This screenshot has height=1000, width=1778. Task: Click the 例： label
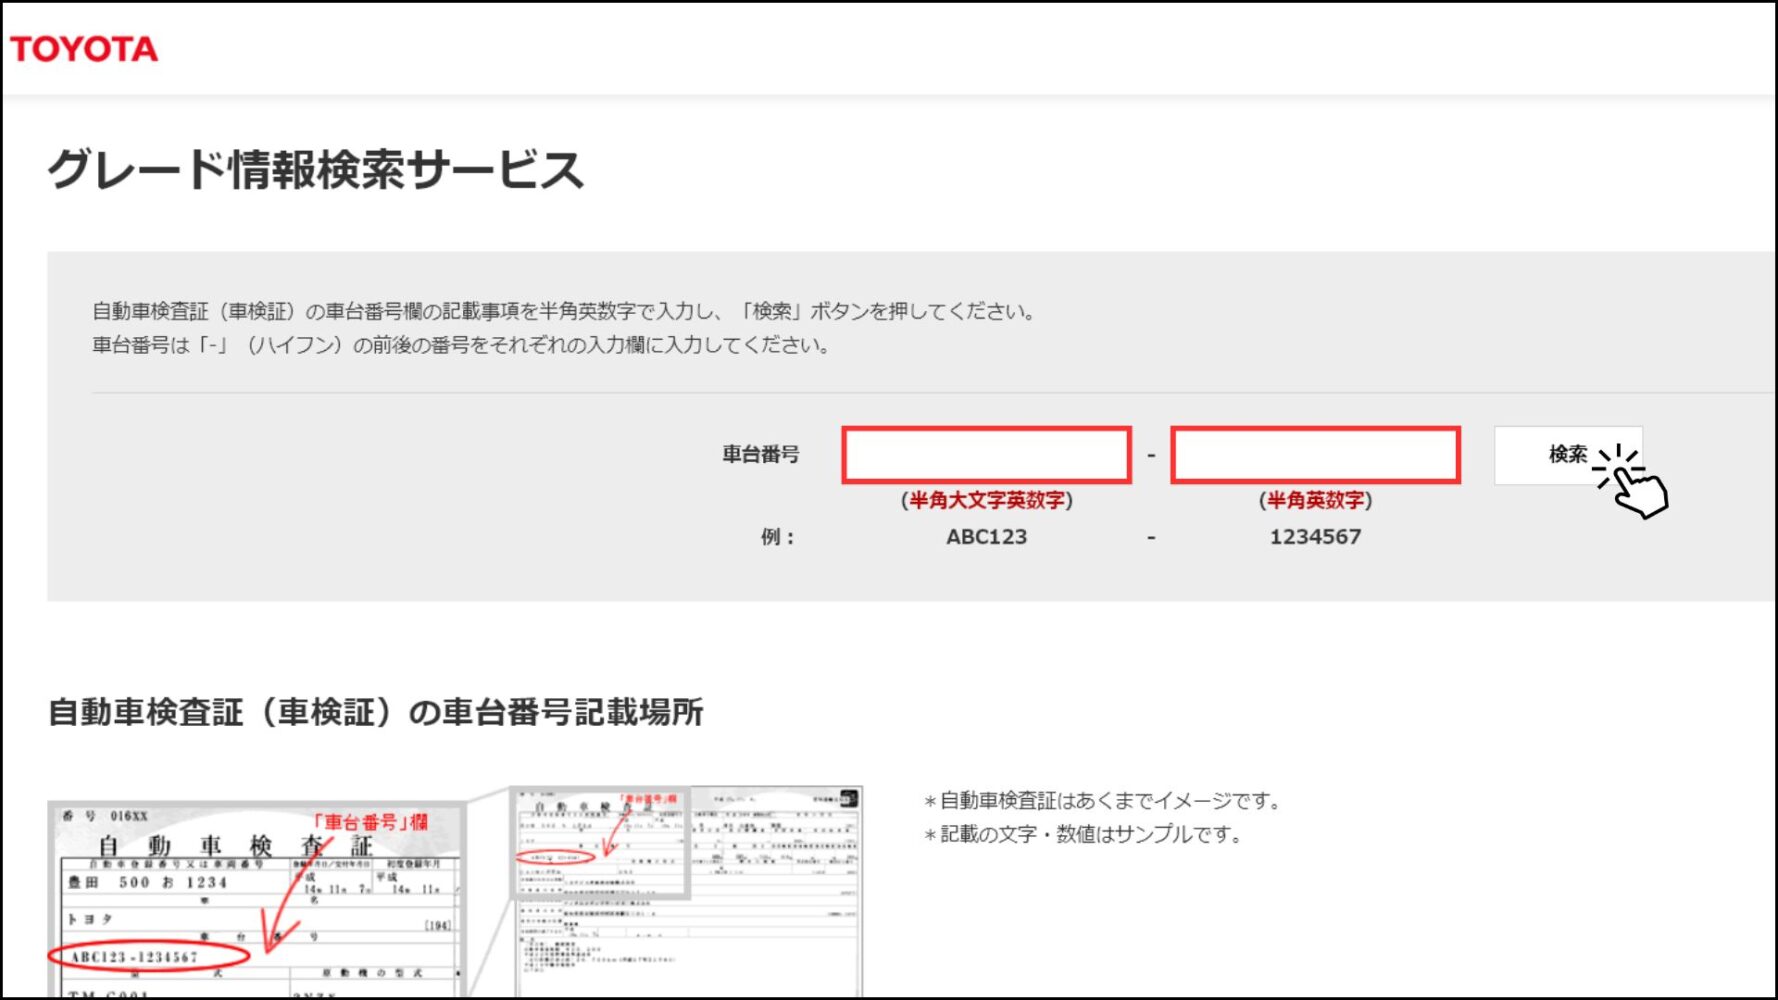(x=778, y=537)
